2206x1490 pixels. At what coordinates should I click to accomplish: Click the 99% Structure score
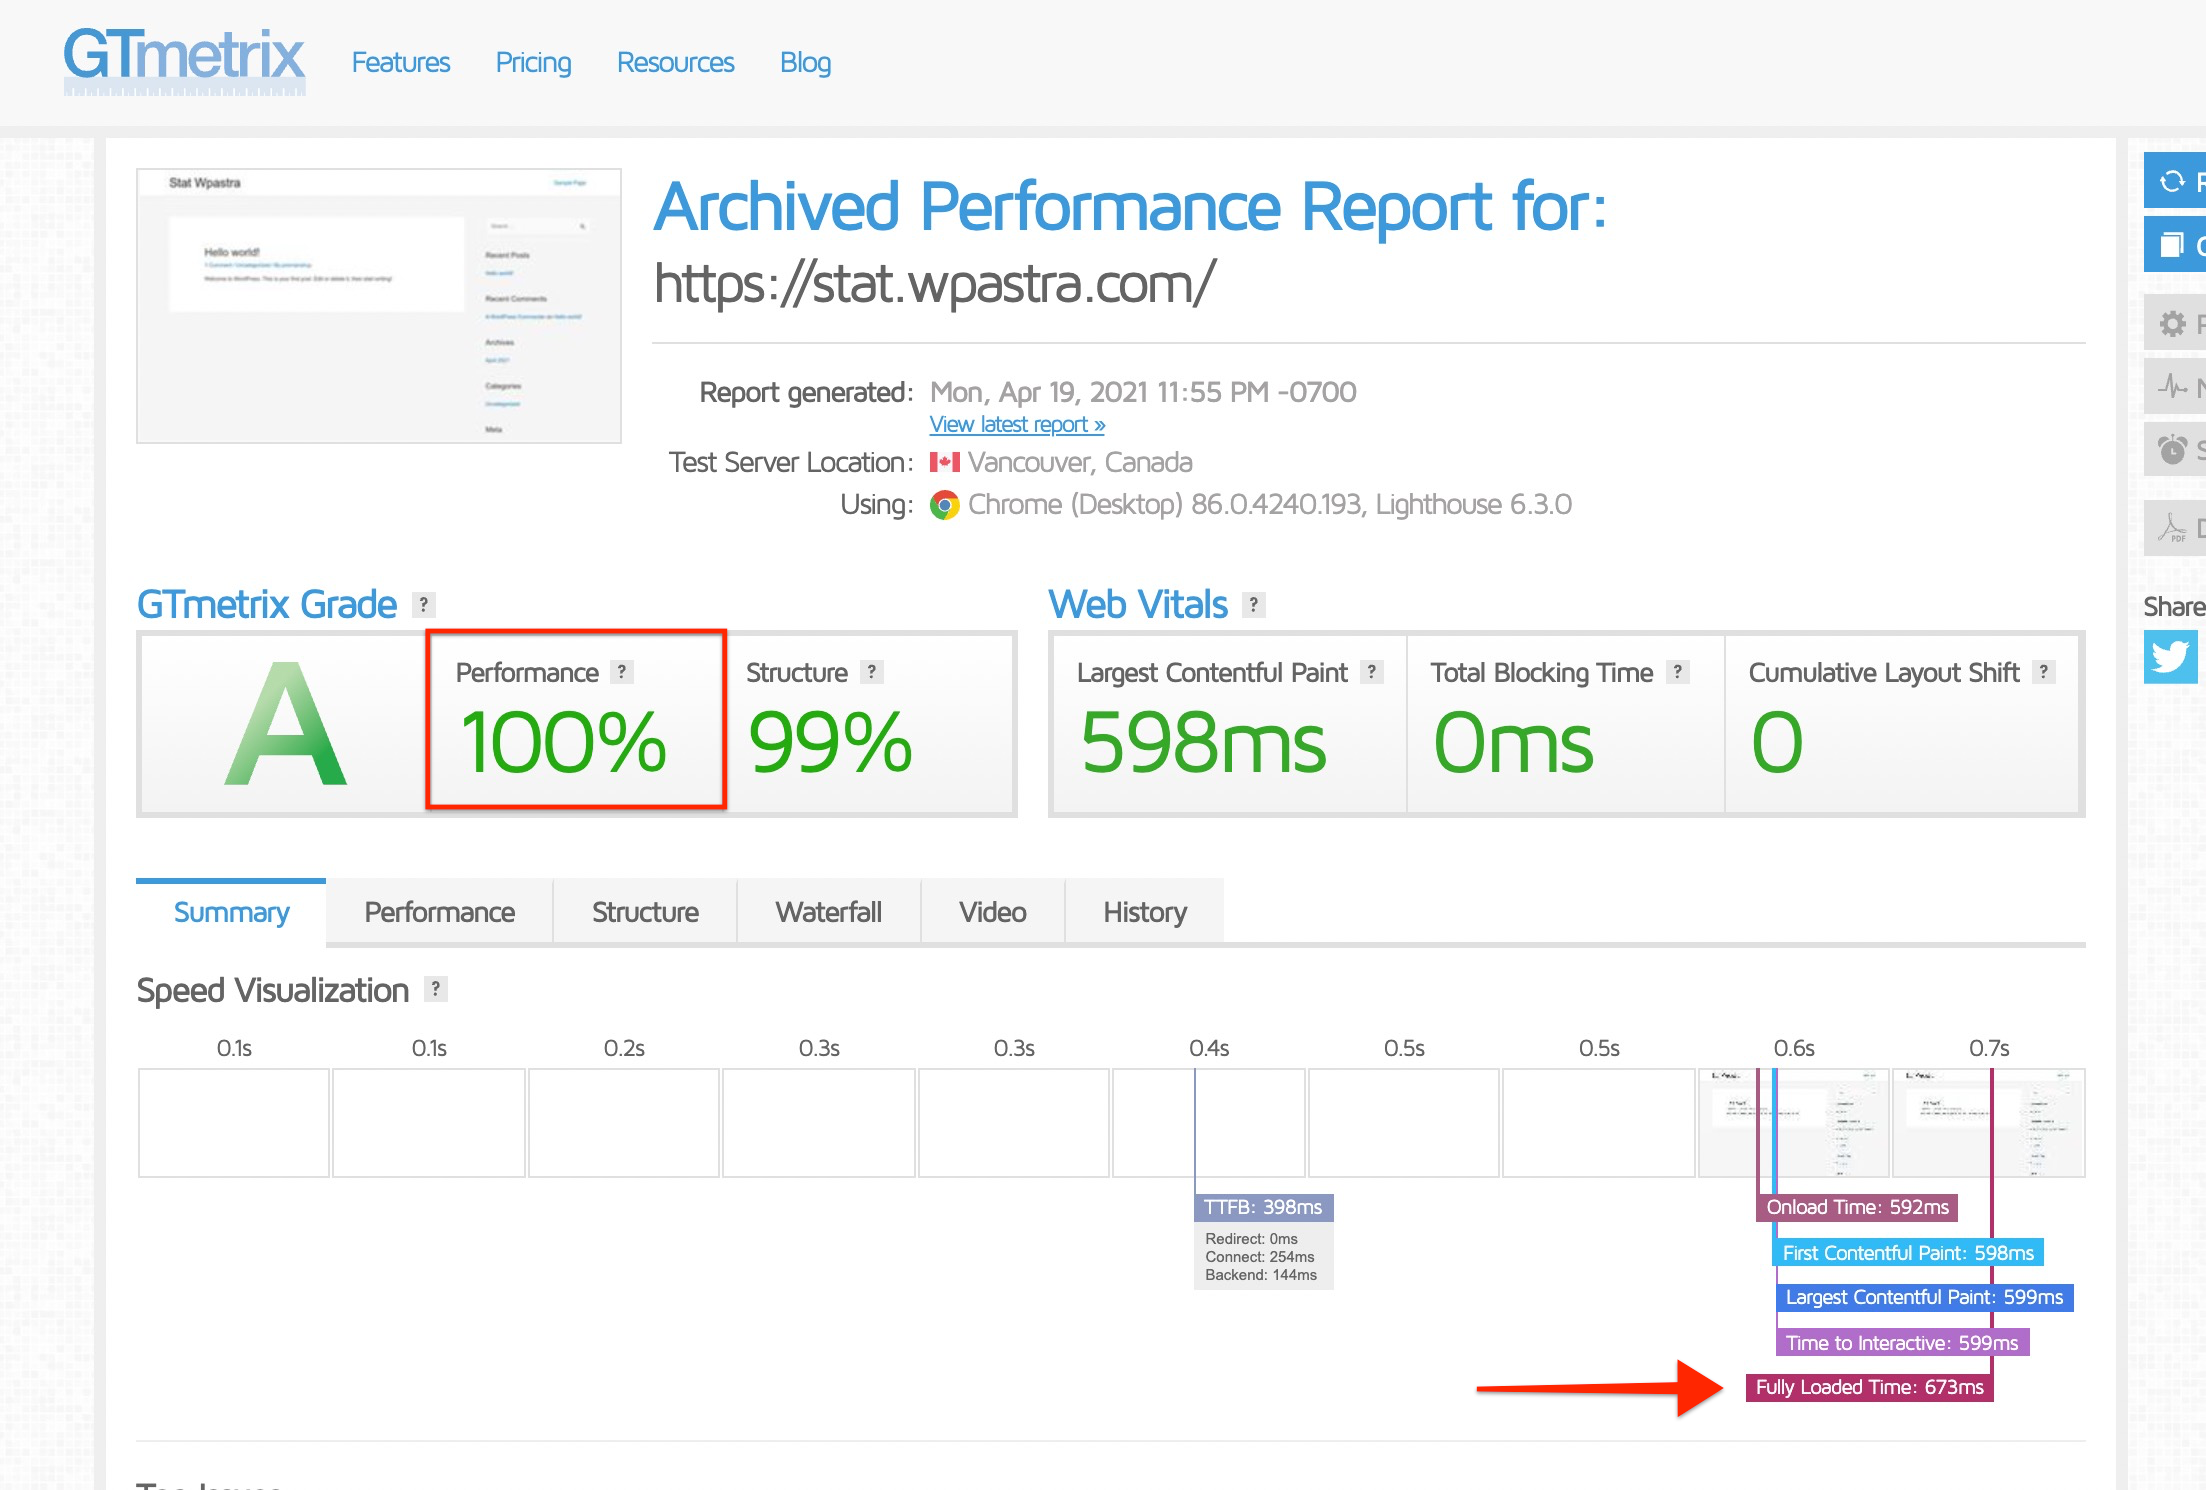(830, 742)
